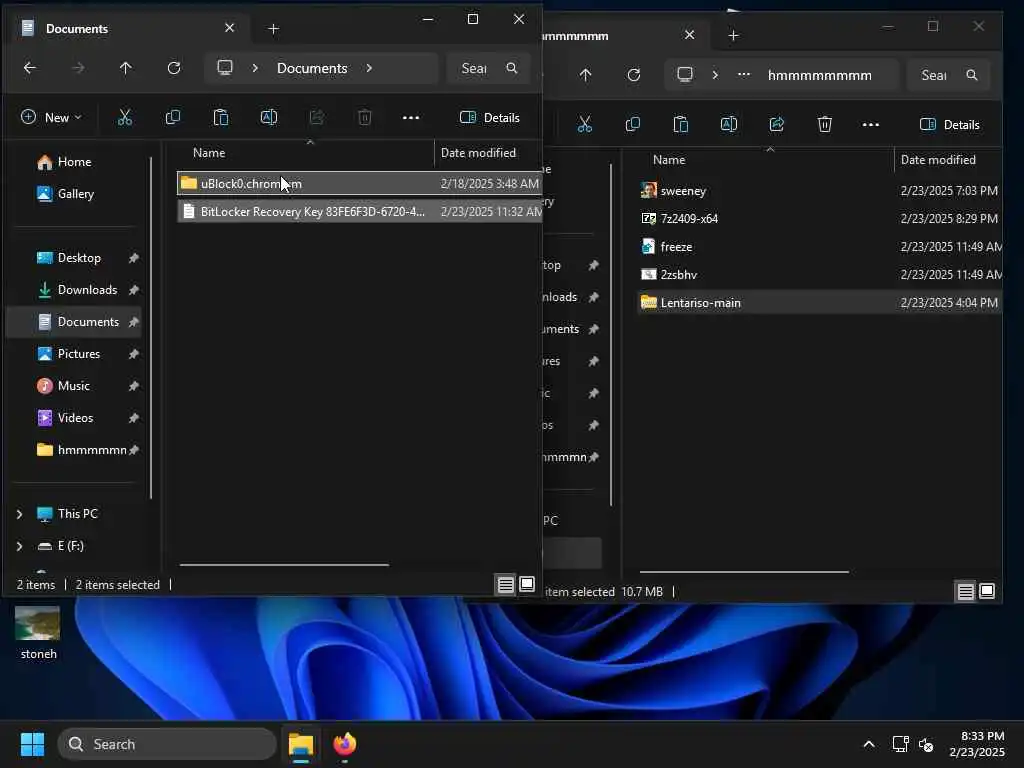The image size is (1024, 768).
Task: Click search magnifier in Documents window
Action: (x=512, y=68)
